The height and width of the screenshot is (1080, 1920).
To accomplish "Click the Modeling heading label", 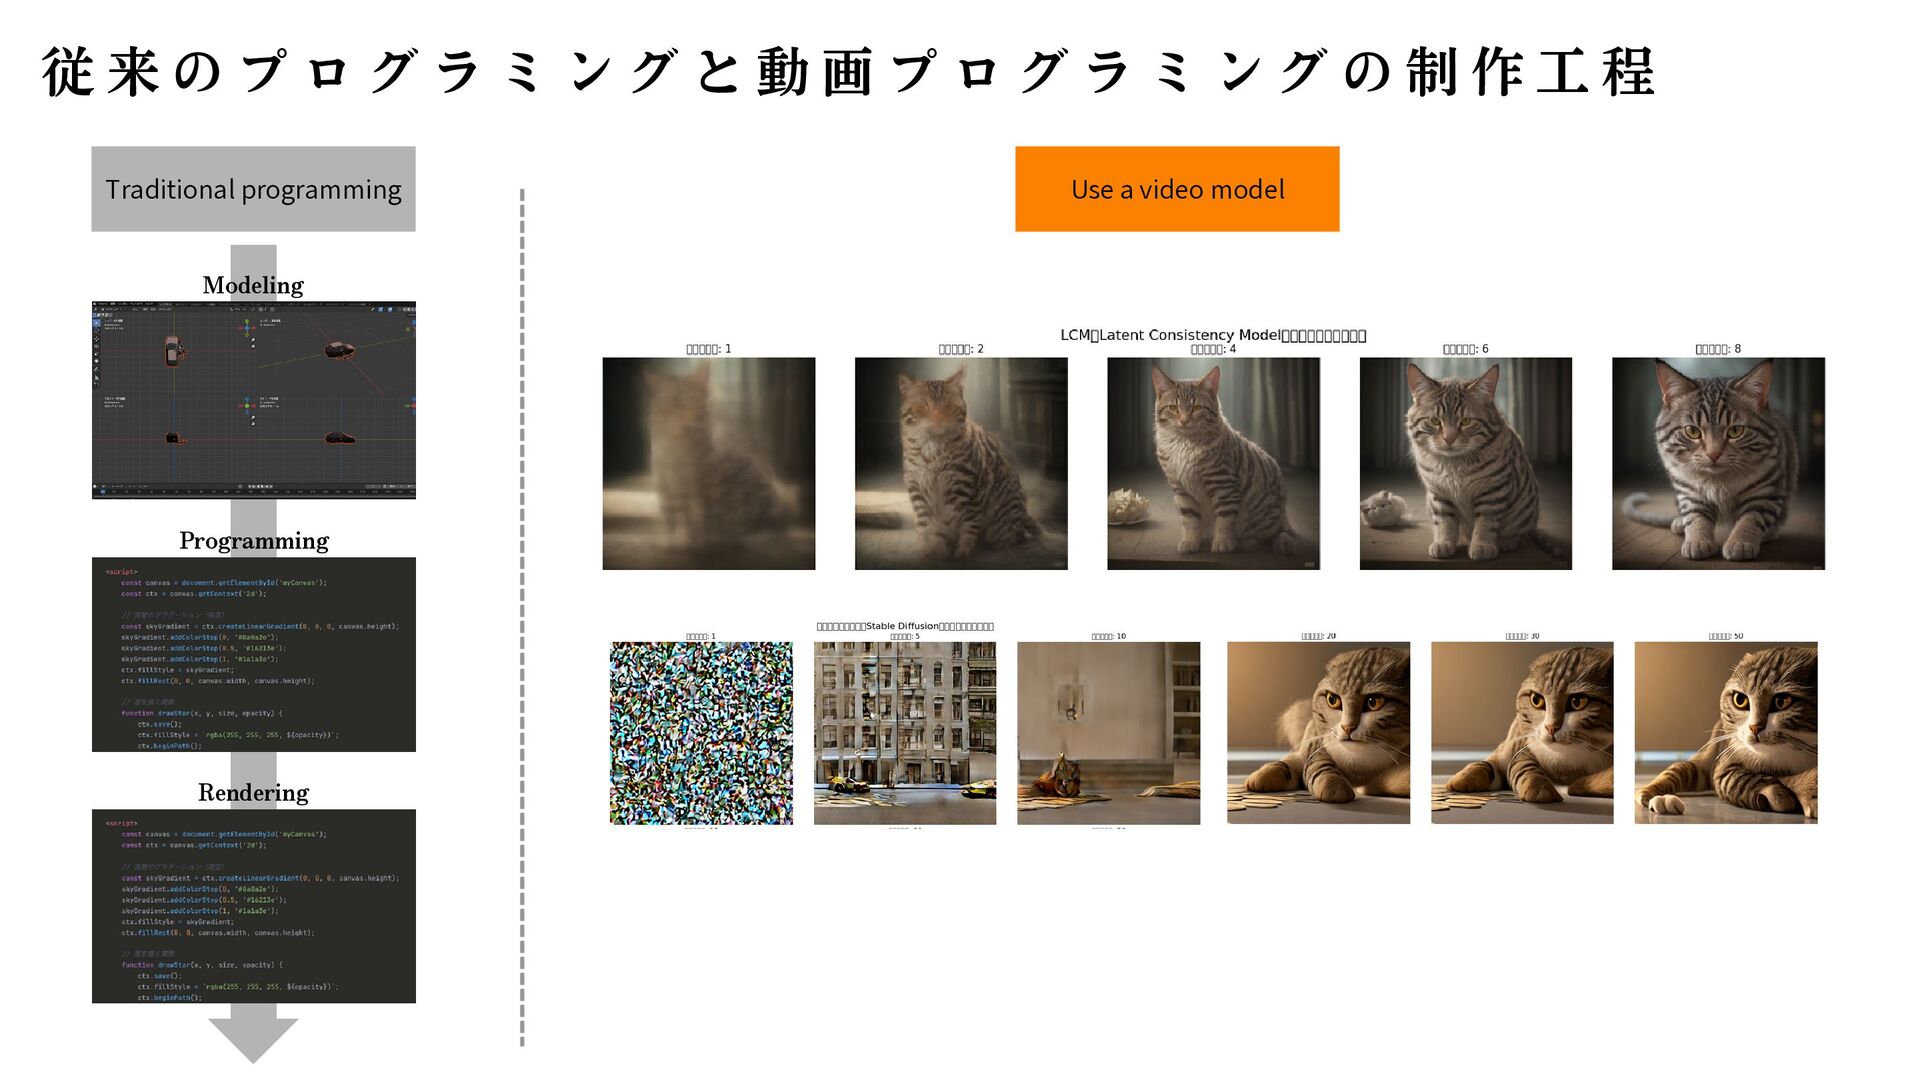I will (253, 285).
